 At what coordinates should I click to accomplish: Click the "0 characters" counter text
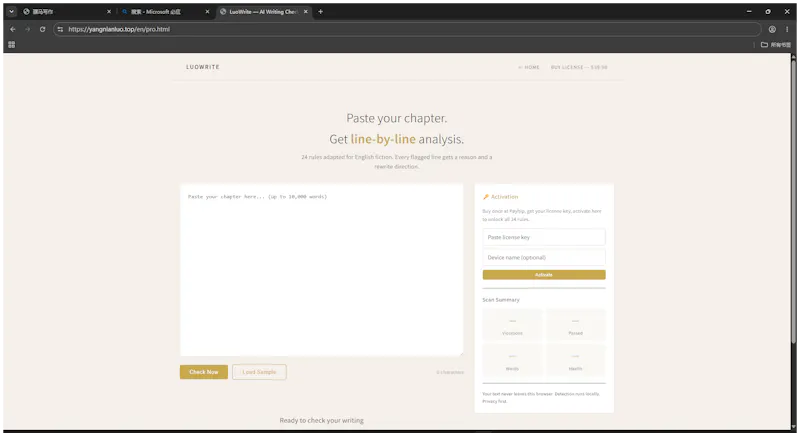pyautogui.click(x=450, y=372)
